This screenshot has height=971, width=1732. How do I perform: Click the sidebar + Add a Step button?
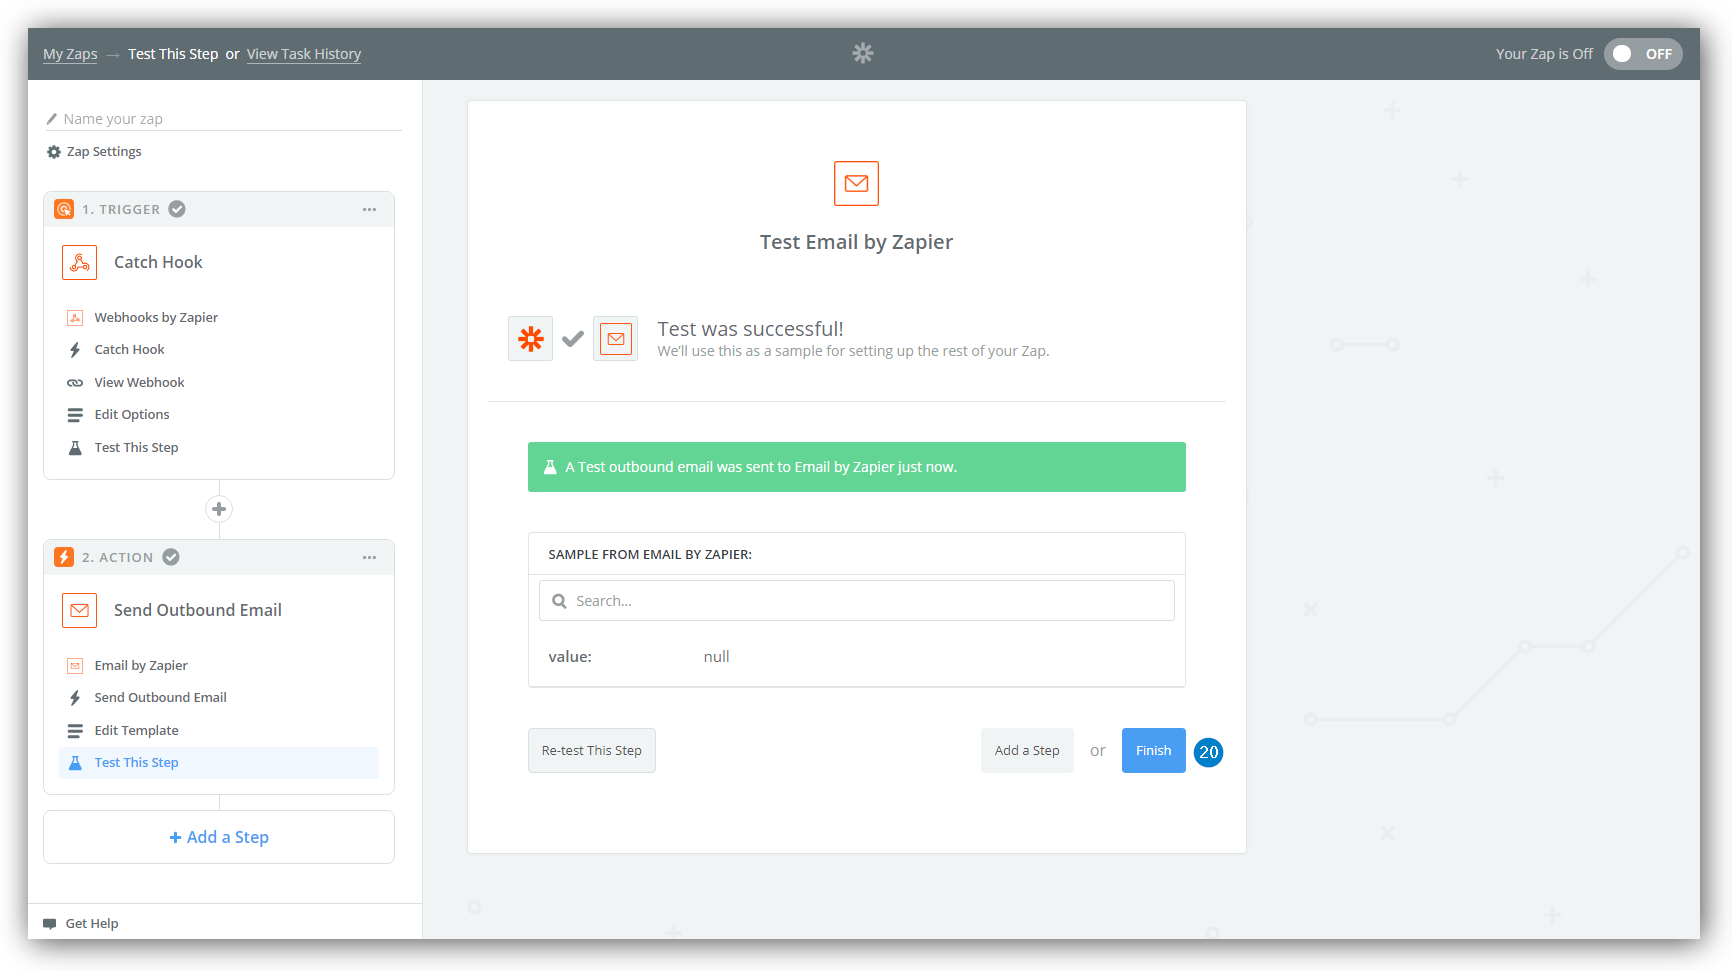click(219, 837)
